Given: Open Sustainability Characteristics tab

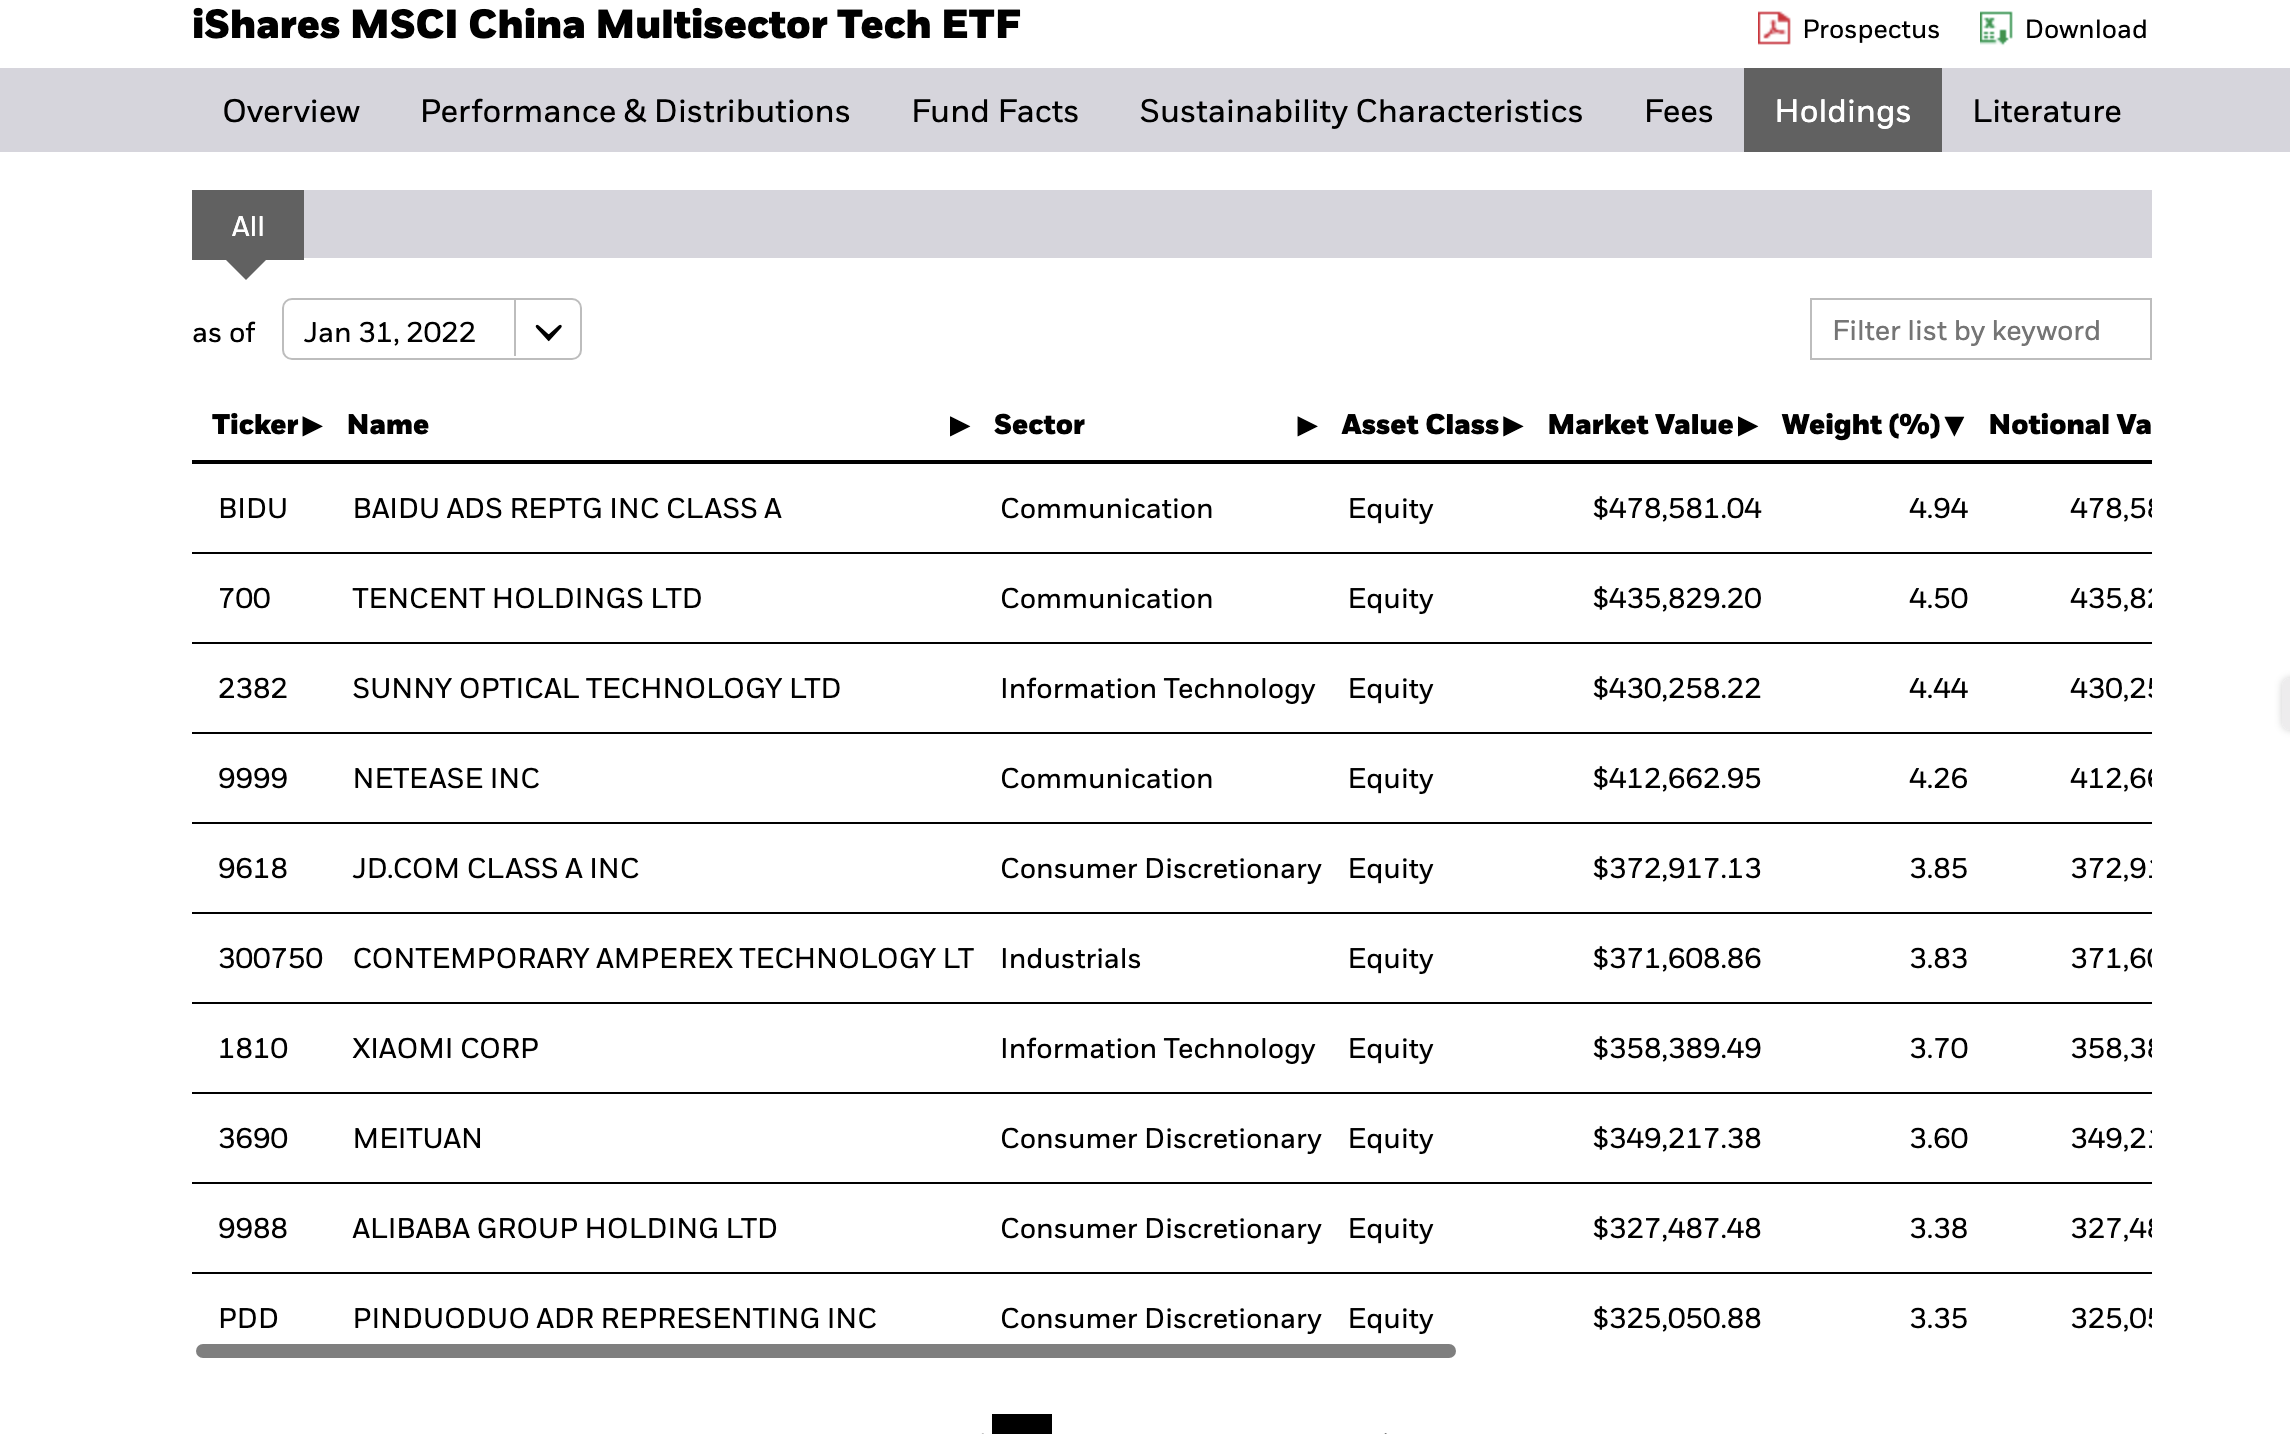Looking at the screenshot, I should click(x=1361, y=111).
